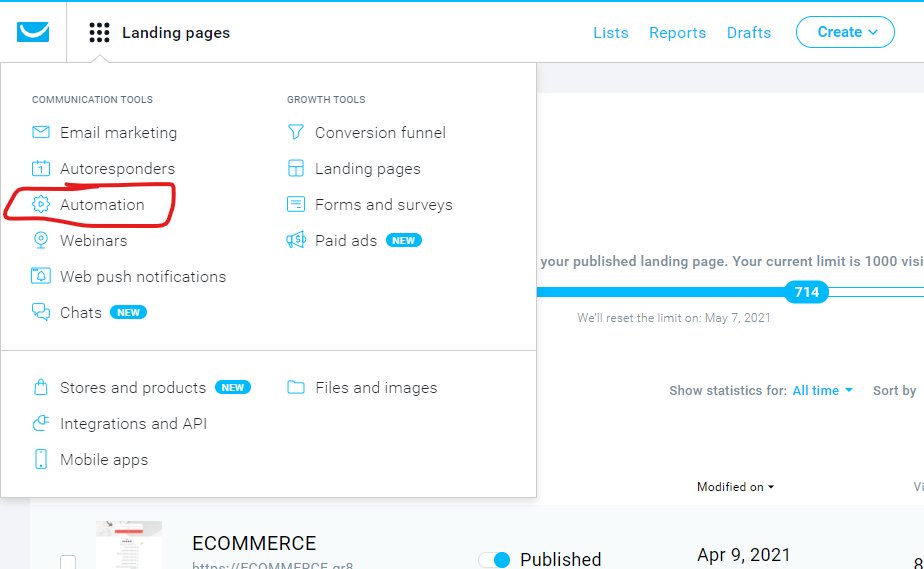Click the Webinars webcam icon
This screenshot has height=569, width=924.
[41, 240]
